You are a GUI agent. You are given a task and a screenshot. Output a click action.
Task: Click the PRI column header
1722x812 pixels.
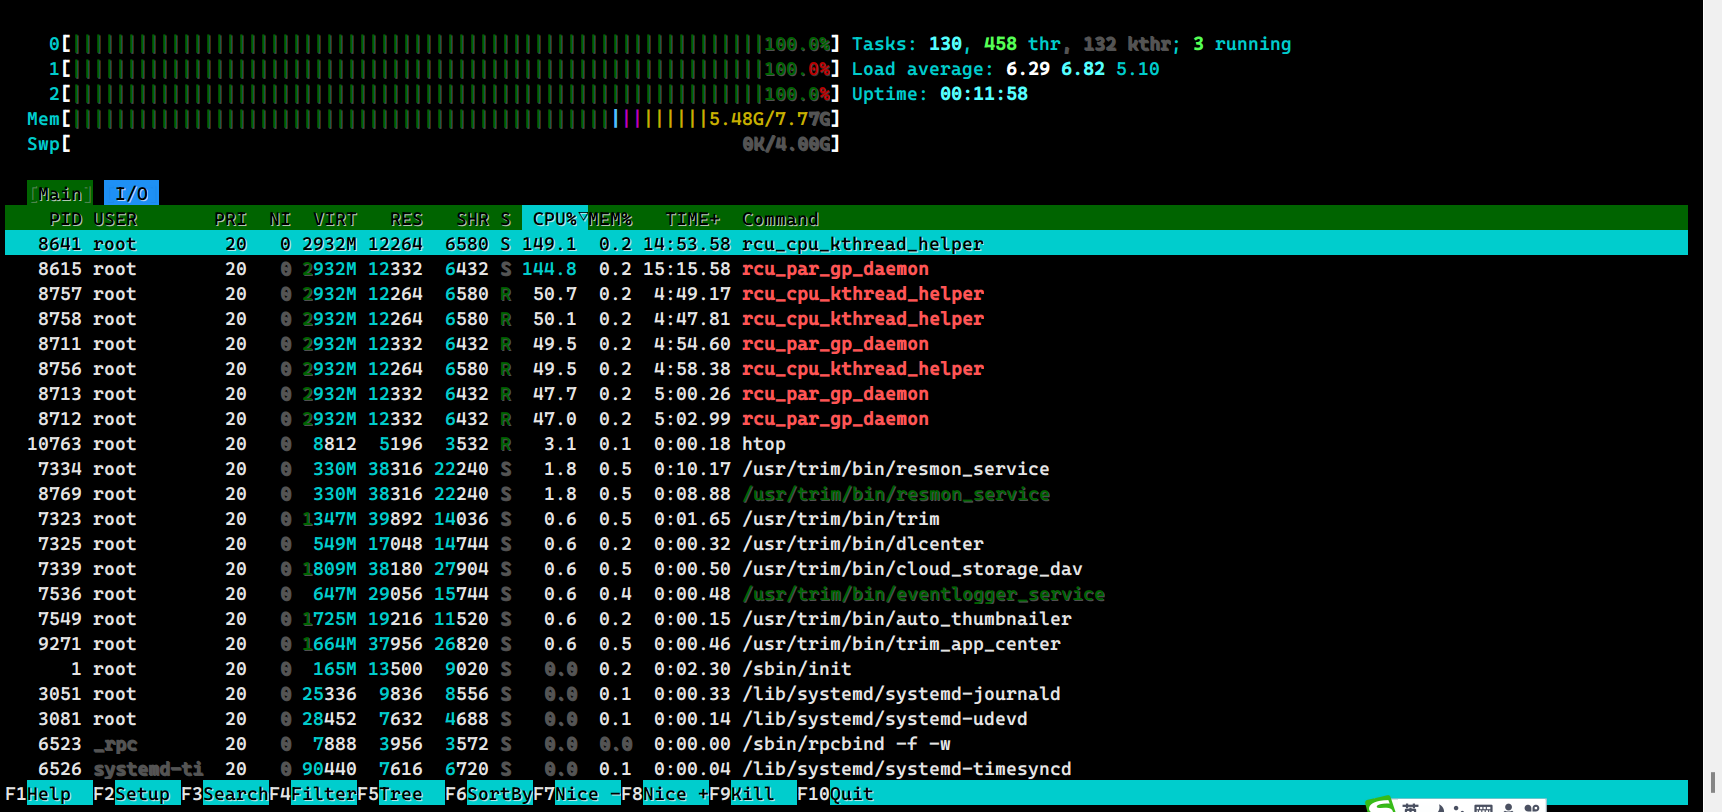click(x=230, y=219)
